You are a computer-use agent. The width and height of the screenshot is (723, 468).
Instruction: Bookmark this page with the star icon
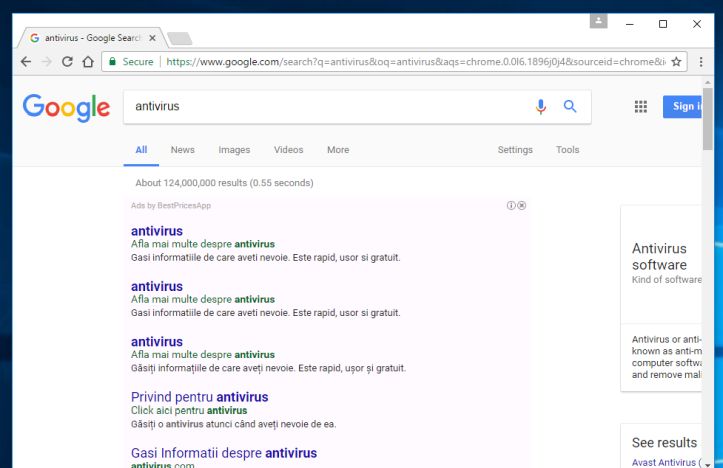click(x=676, y=61)
